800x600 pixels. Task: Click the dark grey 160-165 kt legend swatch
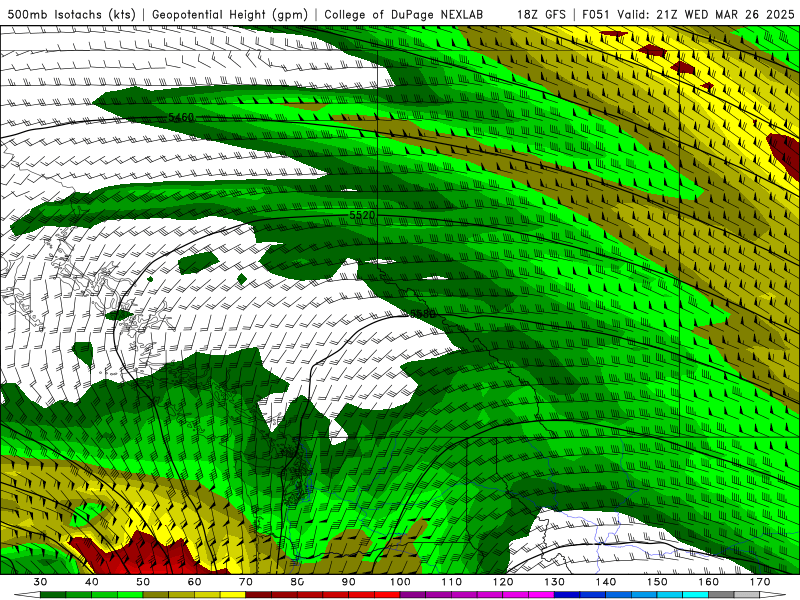[x=721, y=595]
